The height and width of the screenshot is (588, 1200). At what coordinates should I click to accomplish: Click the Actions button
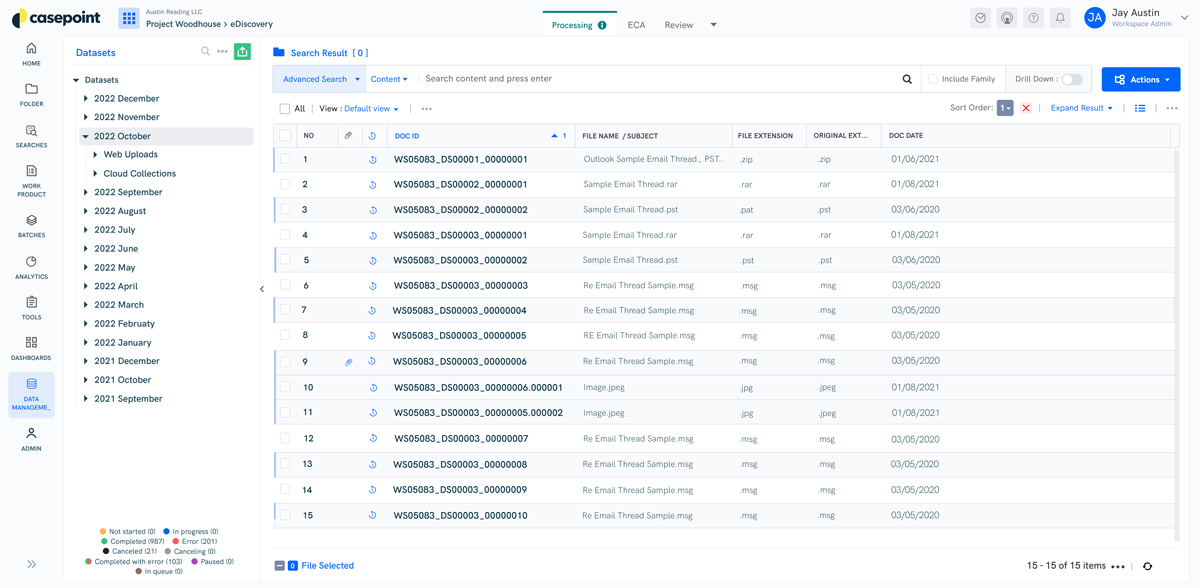click(1140, 78)
